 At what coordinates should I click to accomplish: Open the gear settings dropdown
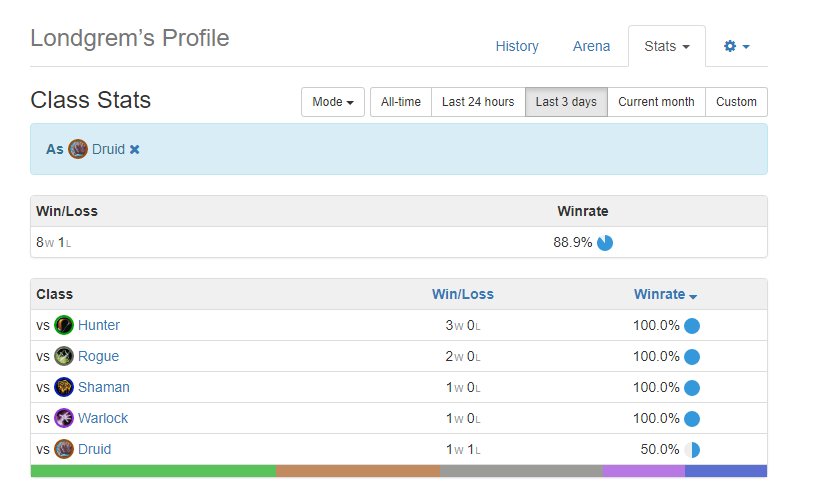click(x=736, y=46)
